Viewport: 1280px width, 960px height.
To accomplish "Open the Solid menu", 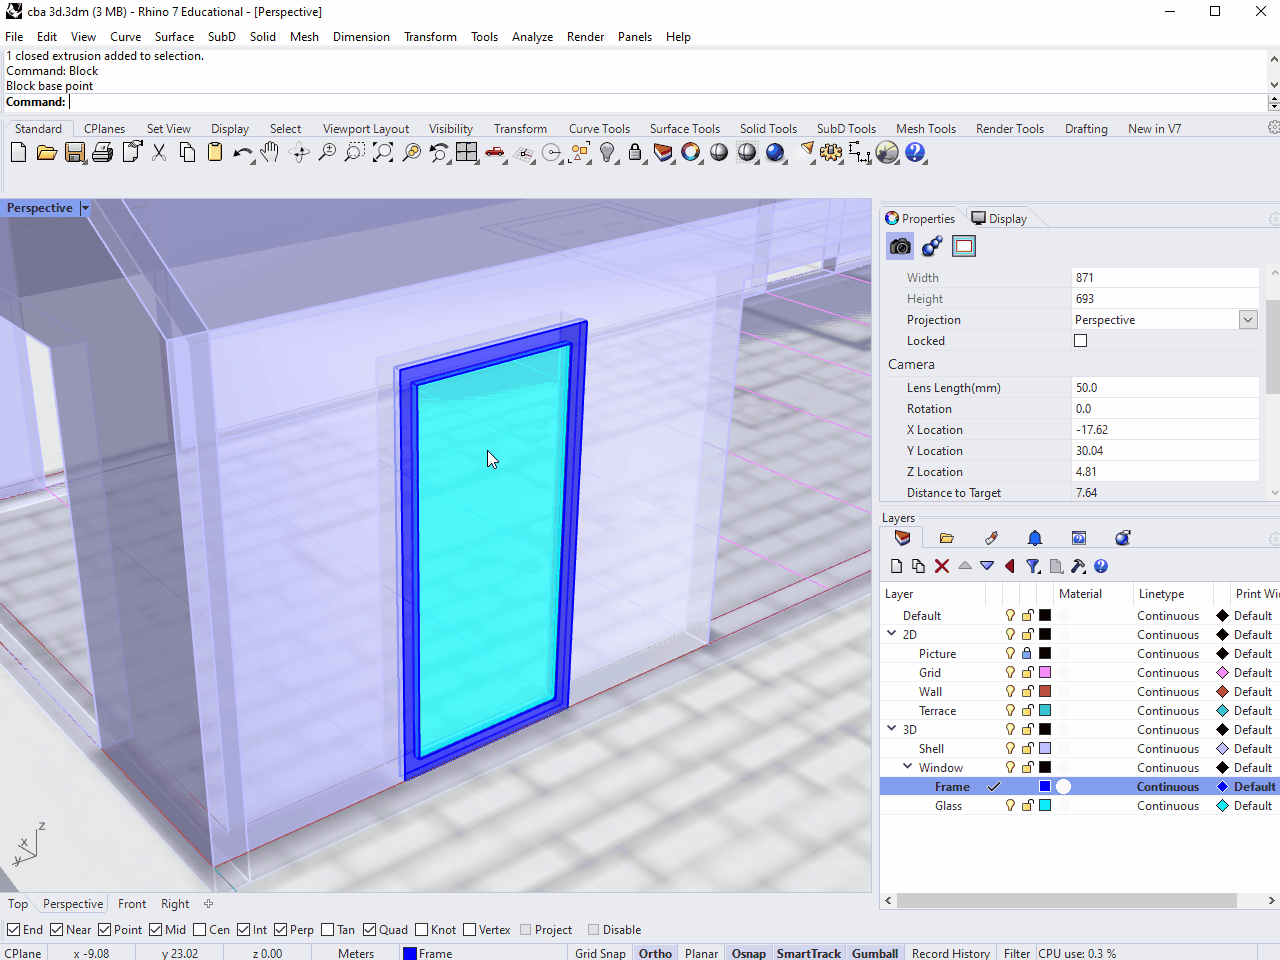I will click(x=263, y=37).
